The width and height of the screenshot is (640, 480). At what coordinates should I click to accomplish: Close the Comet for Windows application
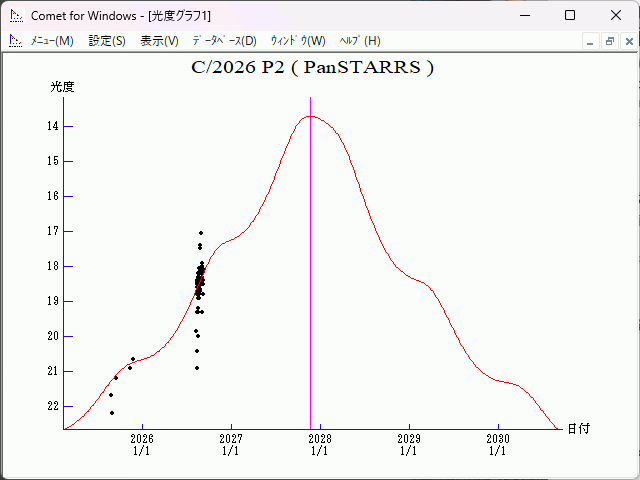tap(616, 16)
